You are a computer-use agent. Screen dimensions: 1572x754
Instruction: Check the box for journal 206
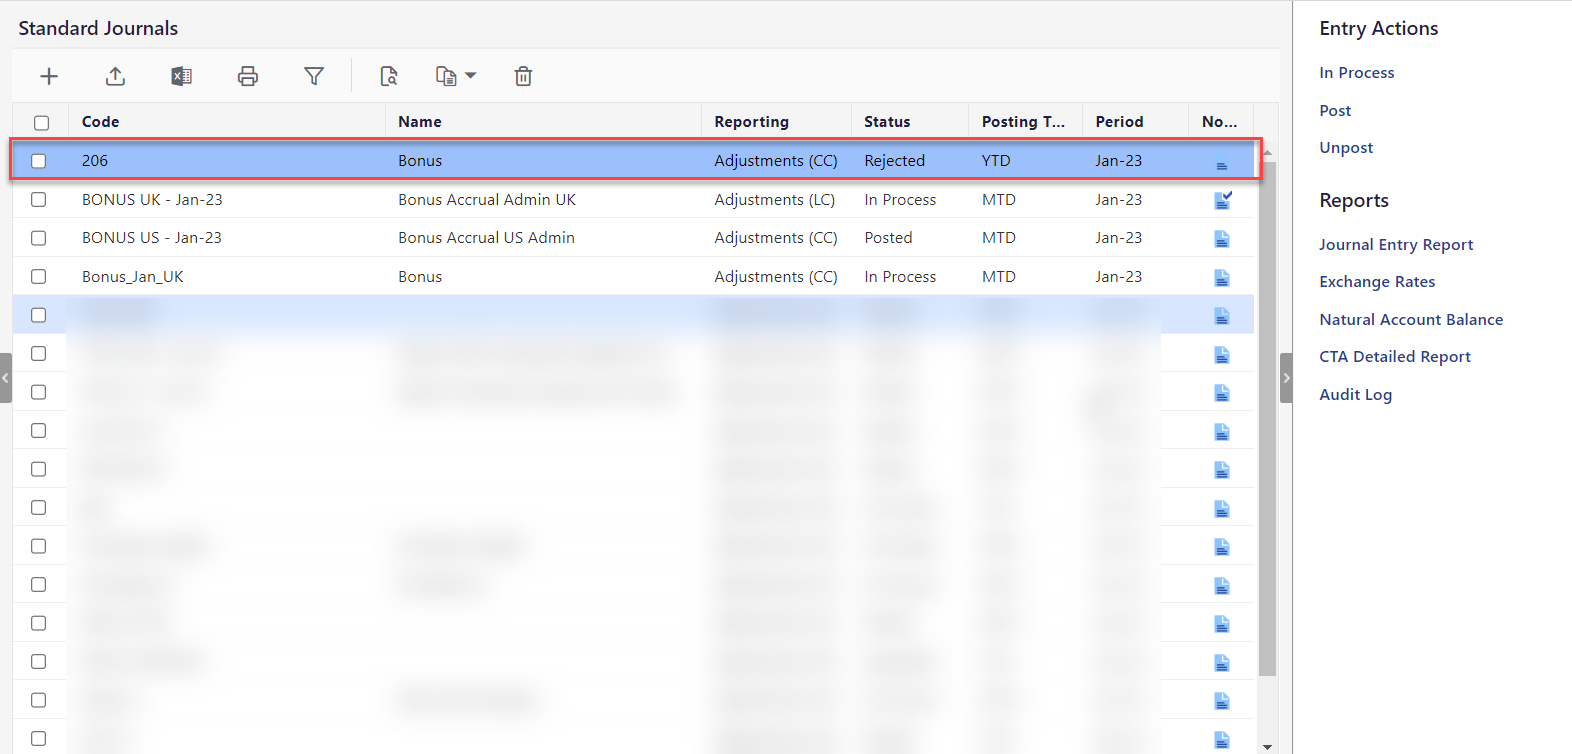point(38,161)
